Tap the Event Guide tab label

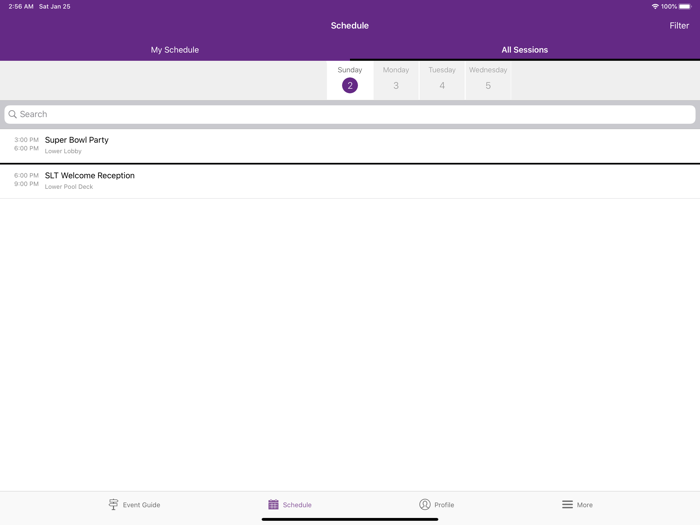point(142,505)
